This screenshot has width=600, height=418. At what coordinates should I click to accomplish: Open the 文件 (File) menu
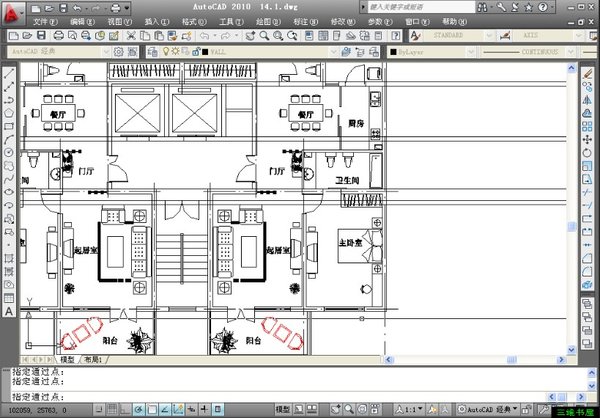(x=44, y=21)
